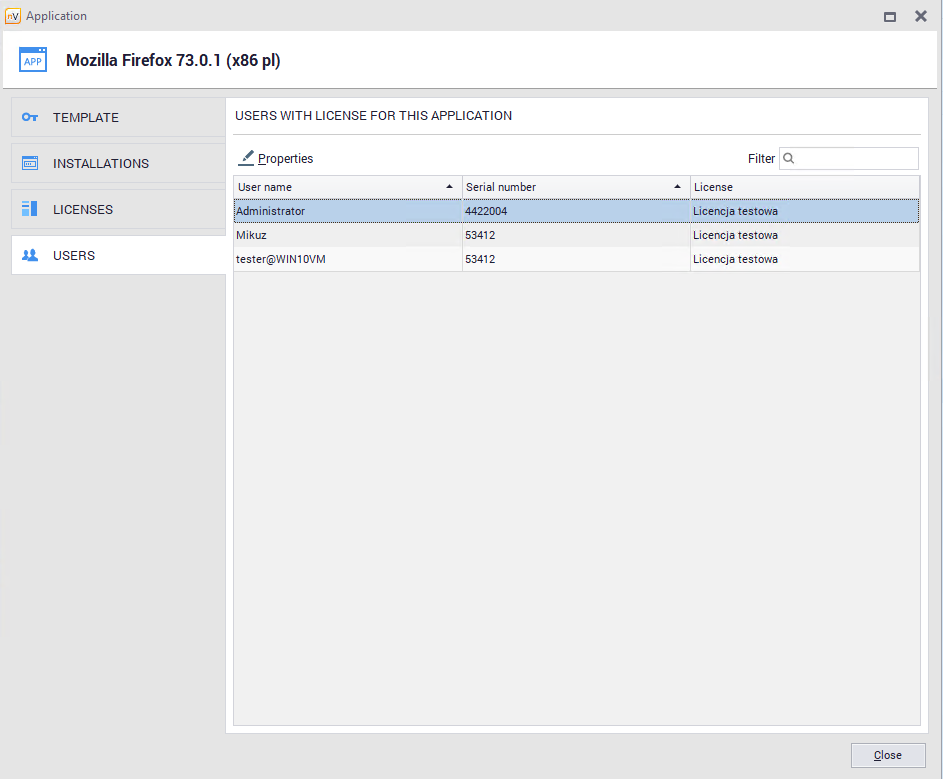
Task: Sort by User name column arrow
Action: pyautogui.click(x=449, y=187)
